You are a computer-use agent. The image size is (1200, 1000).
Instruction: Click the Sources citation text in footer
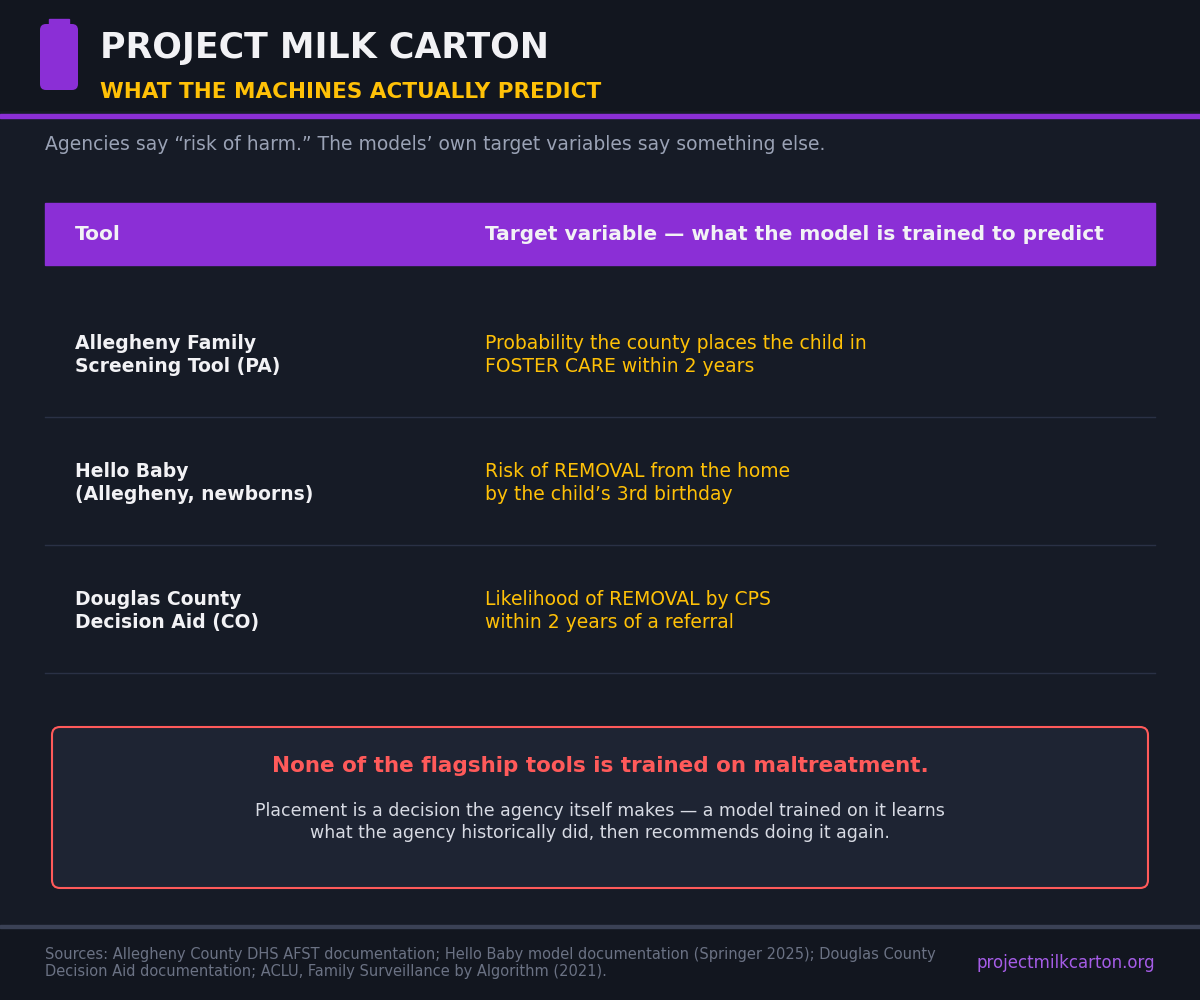click(490, 963)
